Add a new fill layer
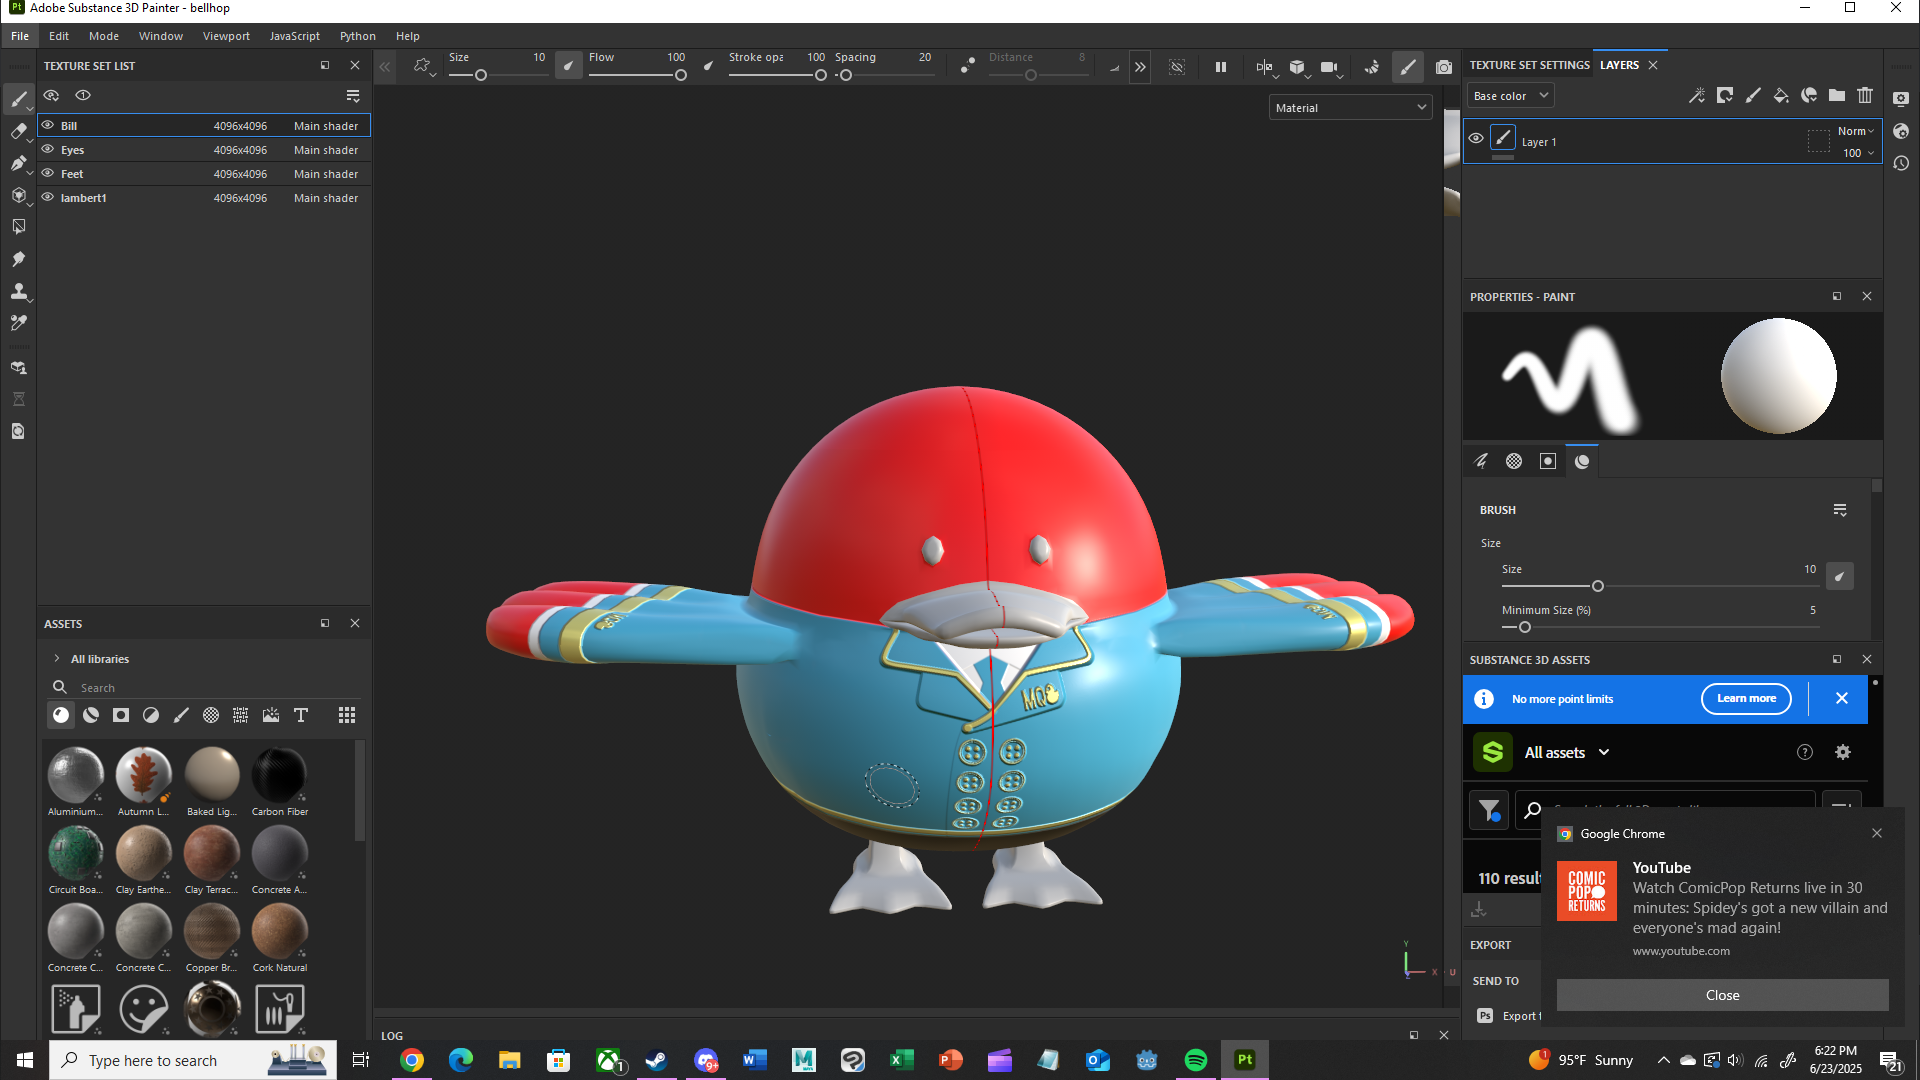1920x1080 pixels. (1781, 96)
